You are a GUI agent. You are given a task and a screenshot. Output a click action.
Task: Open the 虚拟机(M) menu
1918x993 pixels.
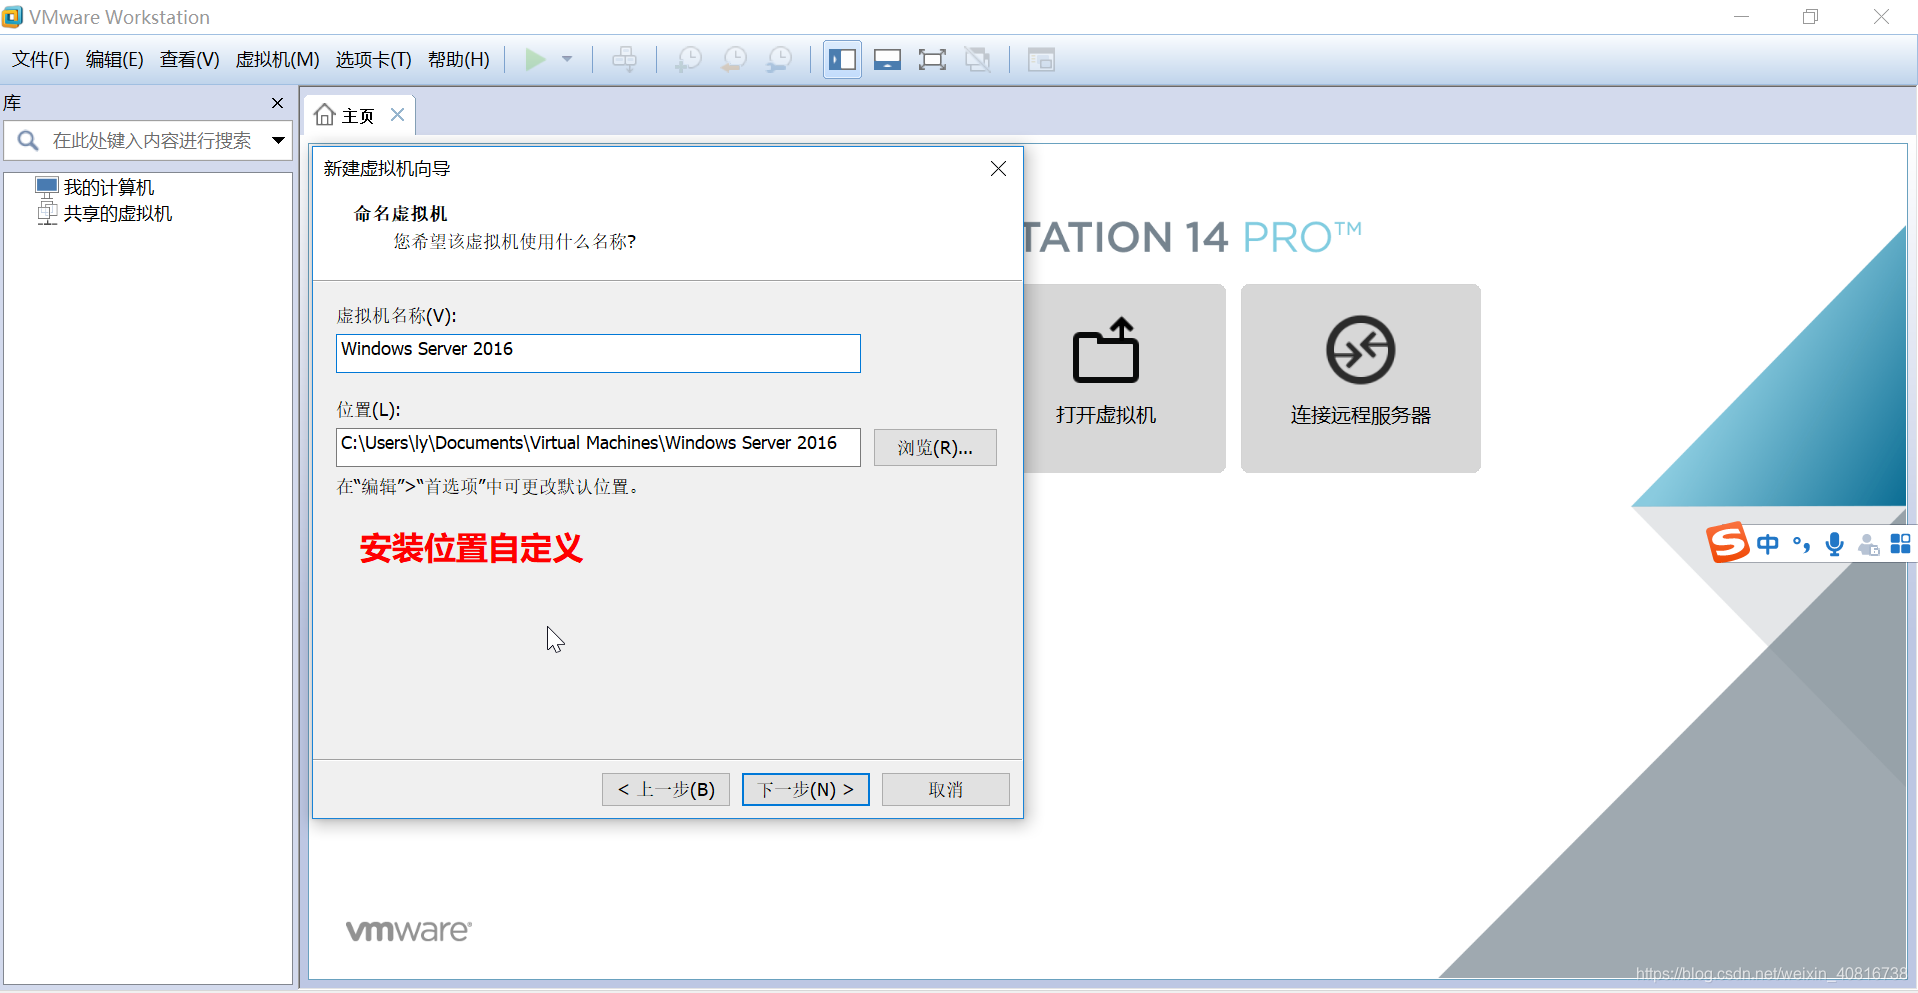pos(278,60)
